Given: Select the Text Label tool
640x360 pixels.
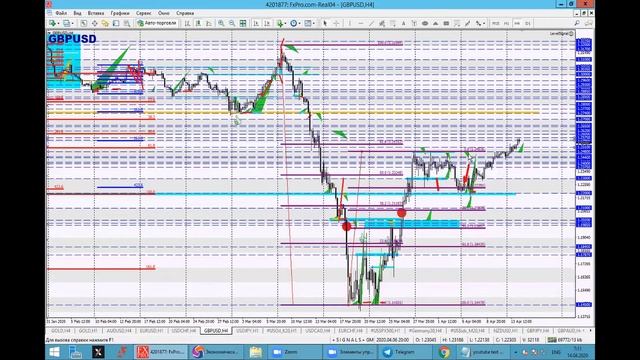Looking at the screenshot, I should point(414,23).
